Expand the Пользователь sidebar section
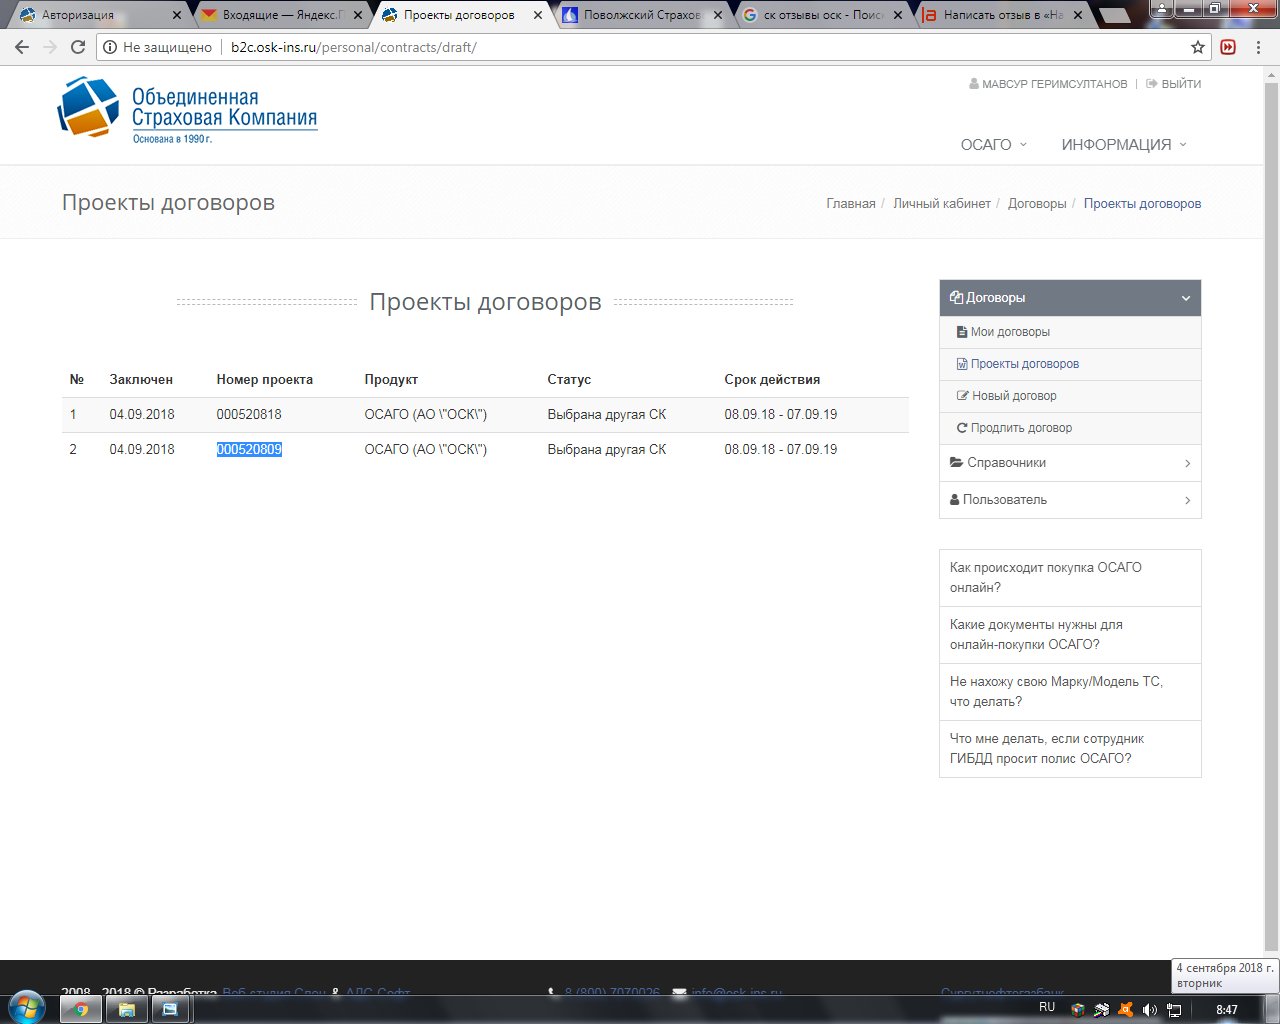 tap(1069, 500)
